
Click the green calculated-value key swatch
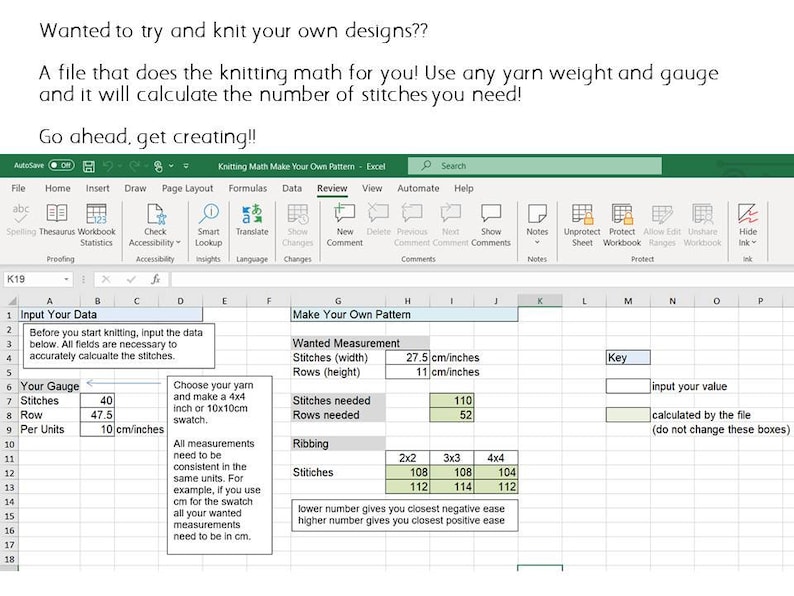[628, 415]
